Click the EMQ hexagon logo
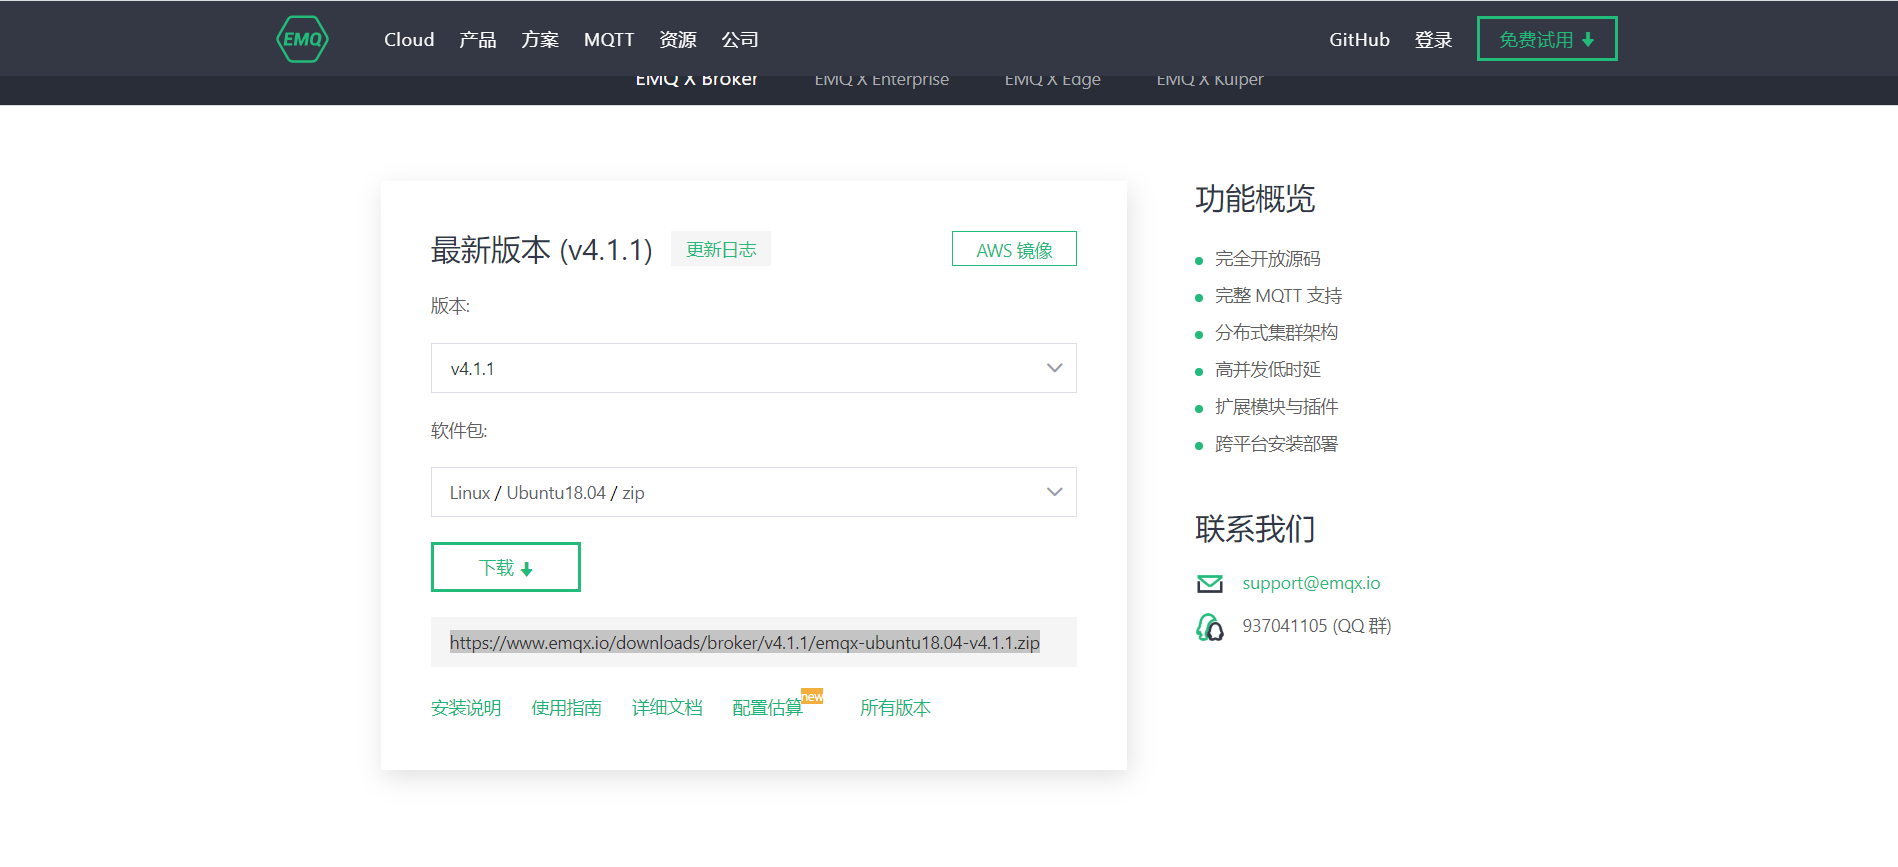Image resolution: width=1898 pixels, height=867 pixels. (x=302, y=39)
